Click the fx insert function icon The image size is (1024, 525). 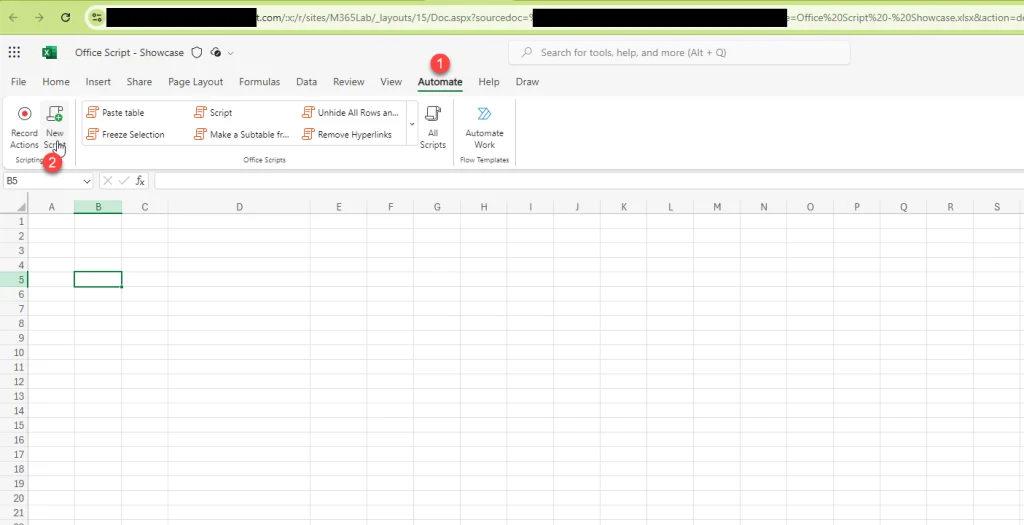[x=140, y=181]
